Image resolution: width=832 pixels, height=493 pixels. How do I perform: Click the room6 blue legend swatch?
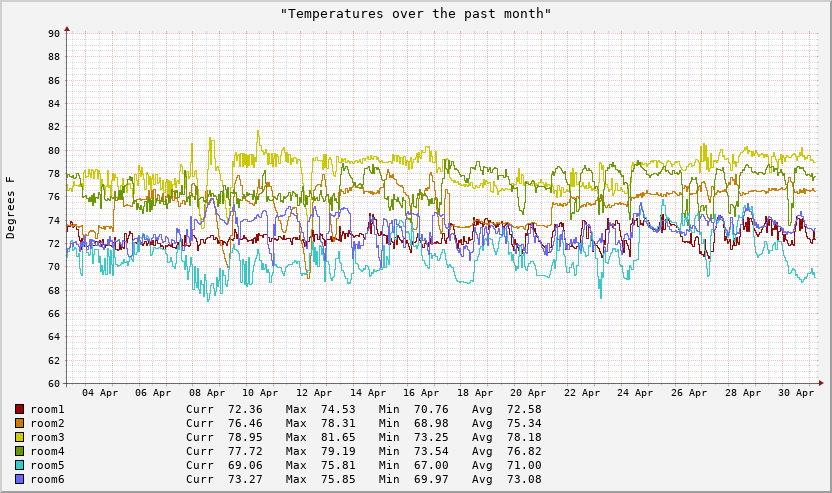[x=20, y=479]
